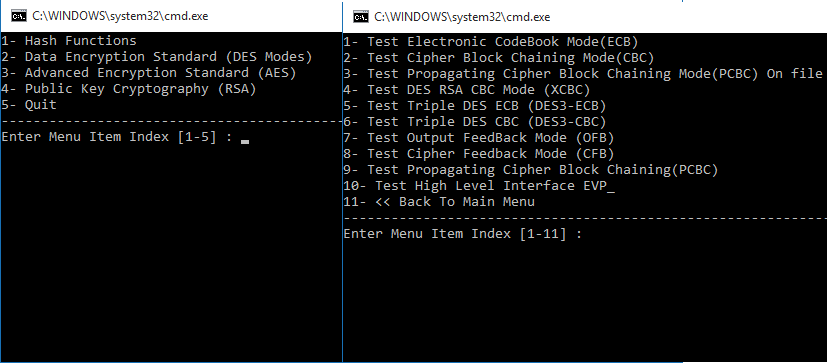The width and height of the screenshot is (827, 363).
Task: Click the Enter Menu Item Index [1-11] prompt
Action: point(463,234)
